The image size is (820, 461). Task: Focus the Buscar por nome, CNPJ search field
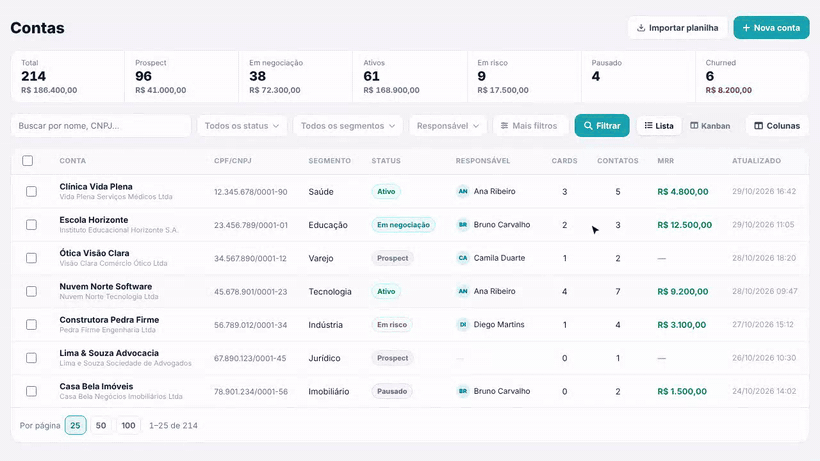[101, 125]
